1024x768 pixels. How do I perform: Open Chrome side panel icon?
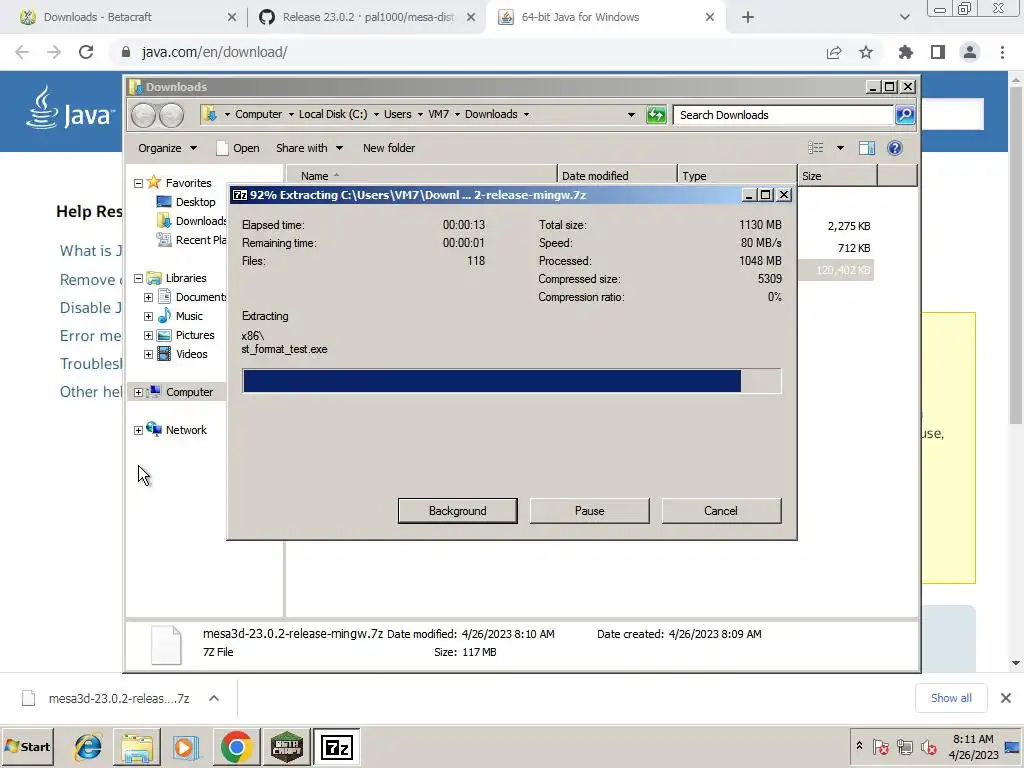[938, 52]
